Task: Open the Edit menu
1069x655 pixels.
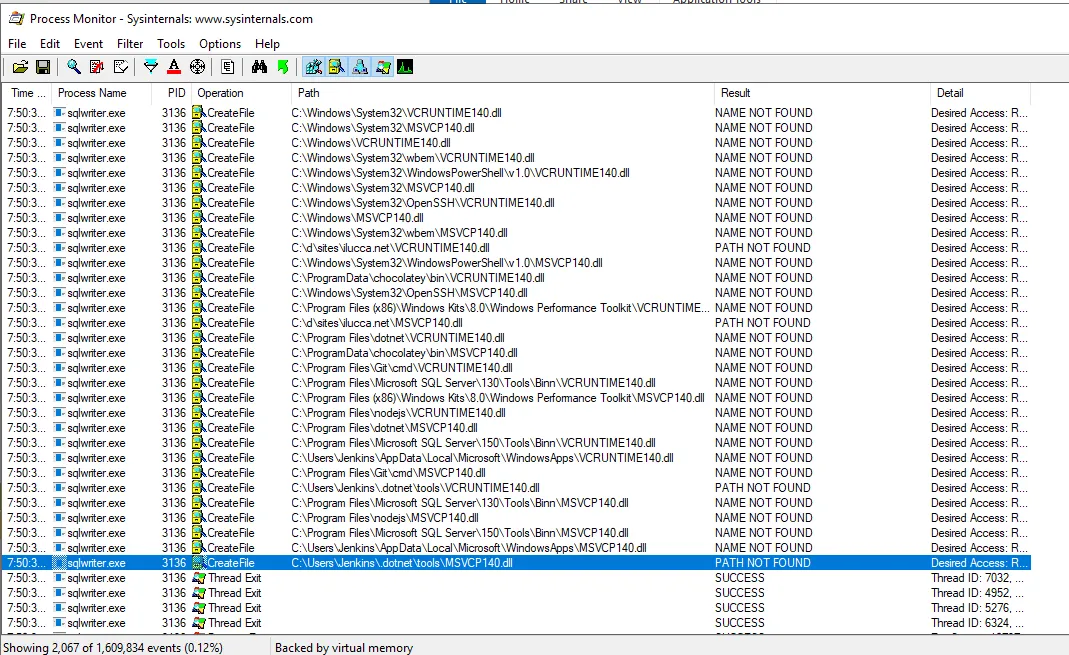Action: [x=50, y=44]
